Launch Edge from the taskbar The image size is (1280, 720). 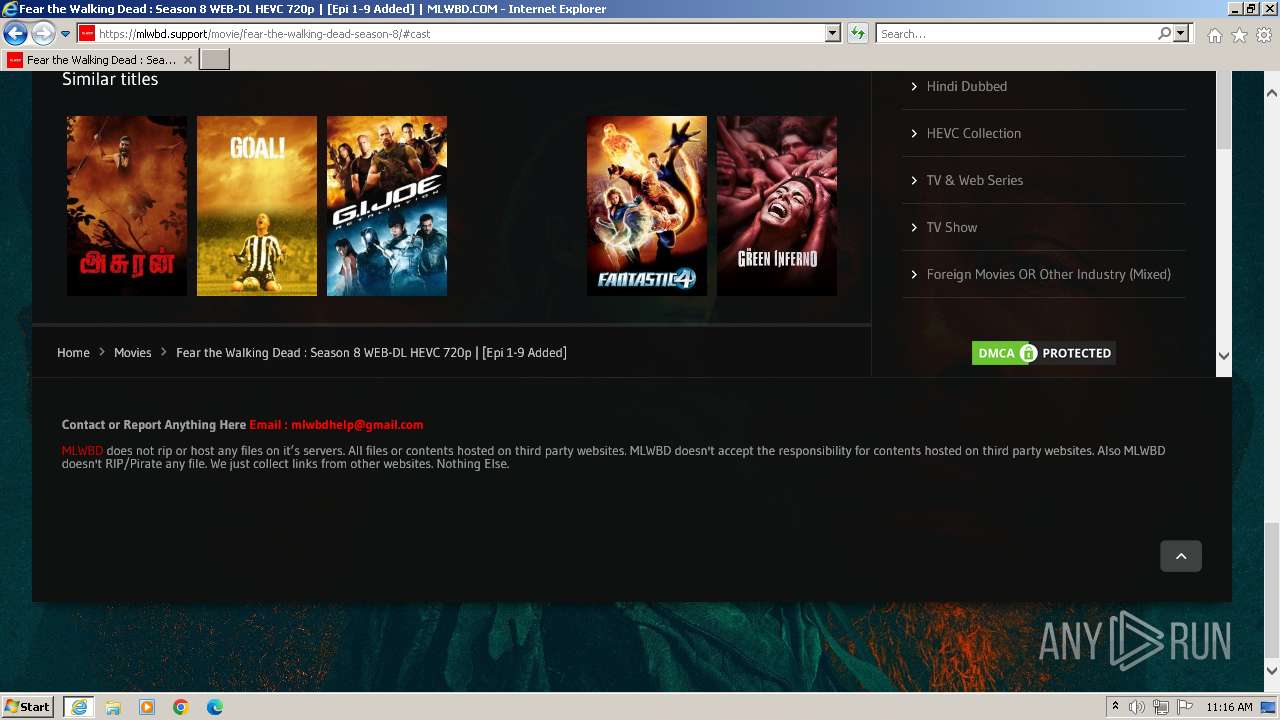(x=215, y=707)
